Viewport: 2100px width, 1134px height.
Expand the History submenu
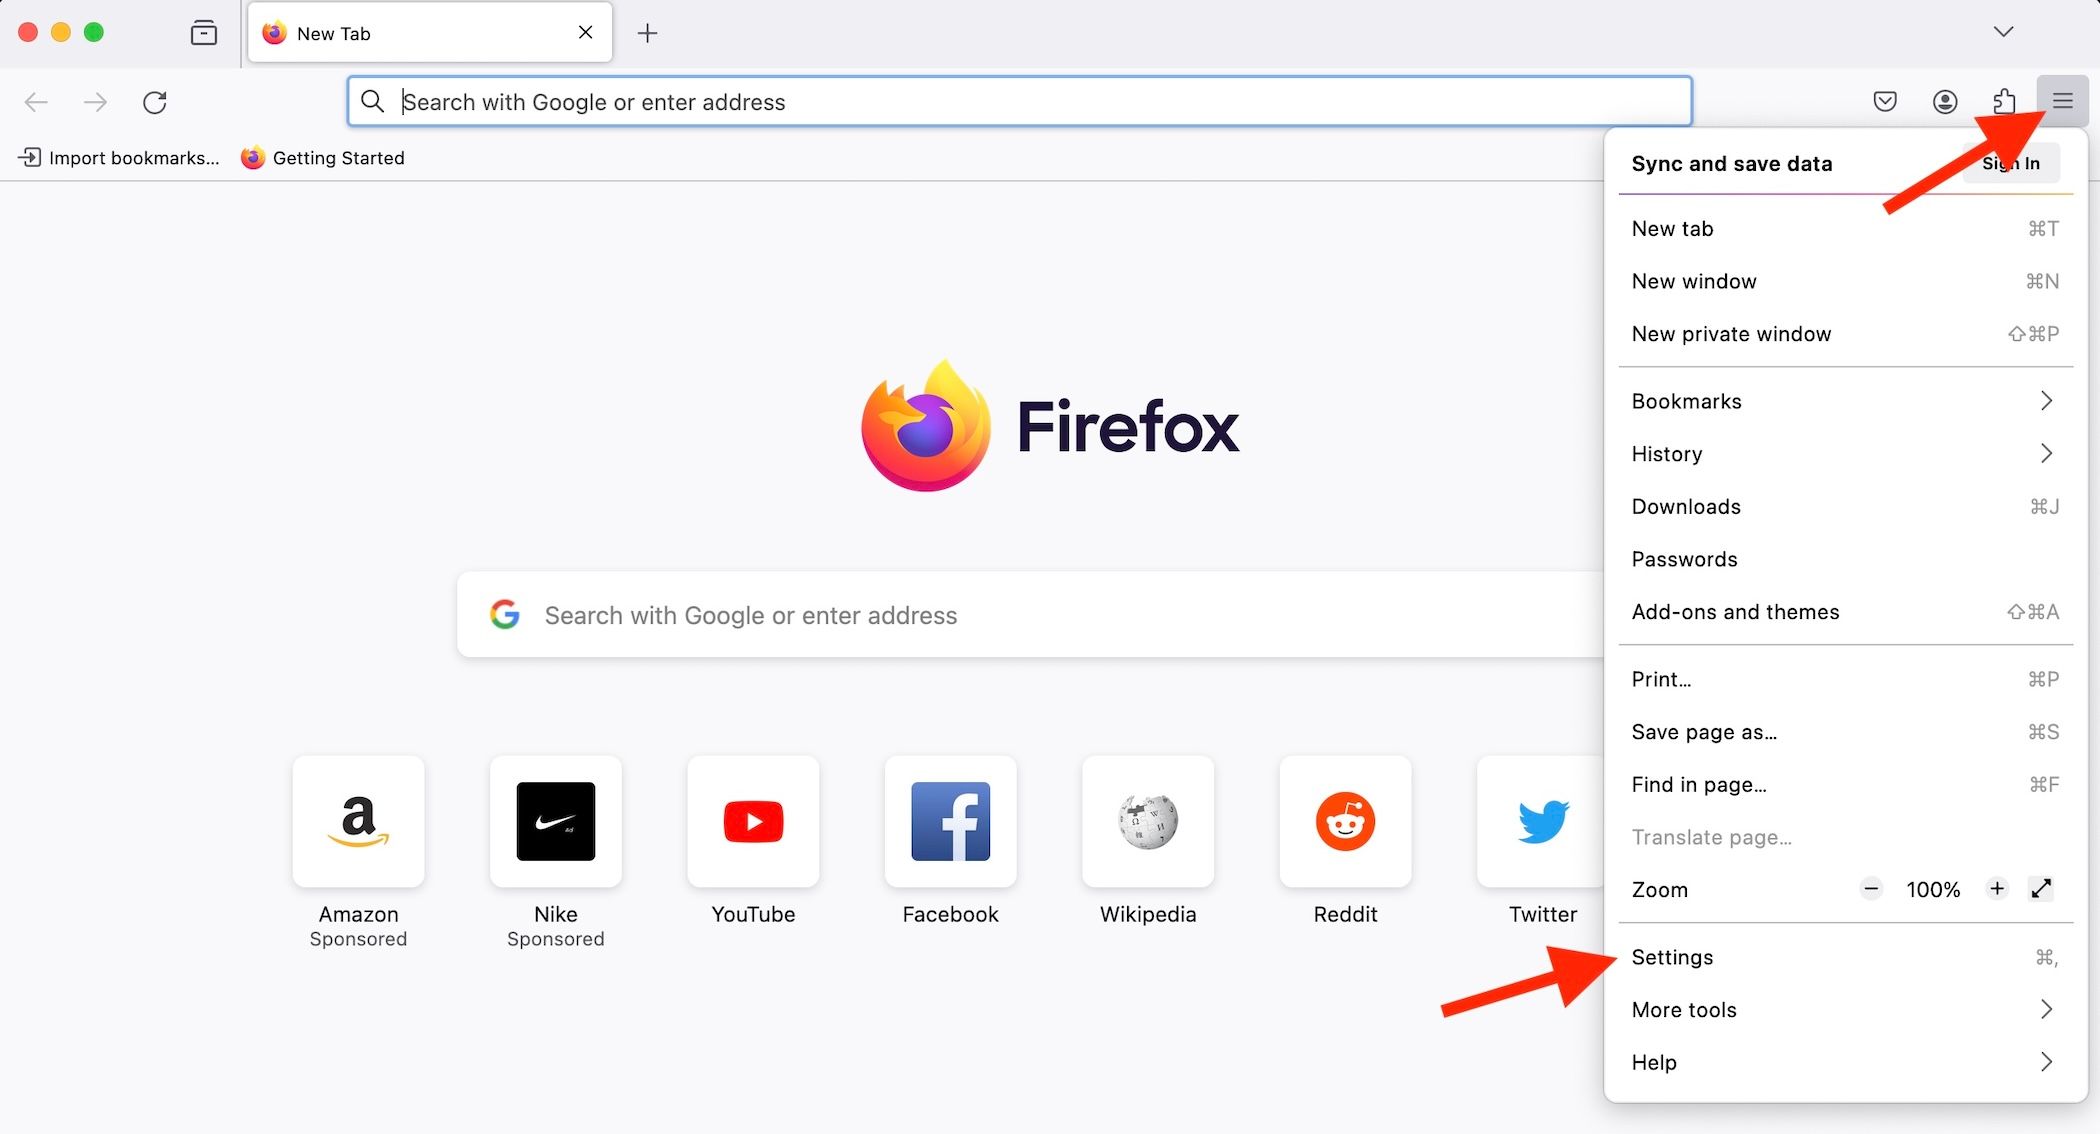click(1845, 453)
